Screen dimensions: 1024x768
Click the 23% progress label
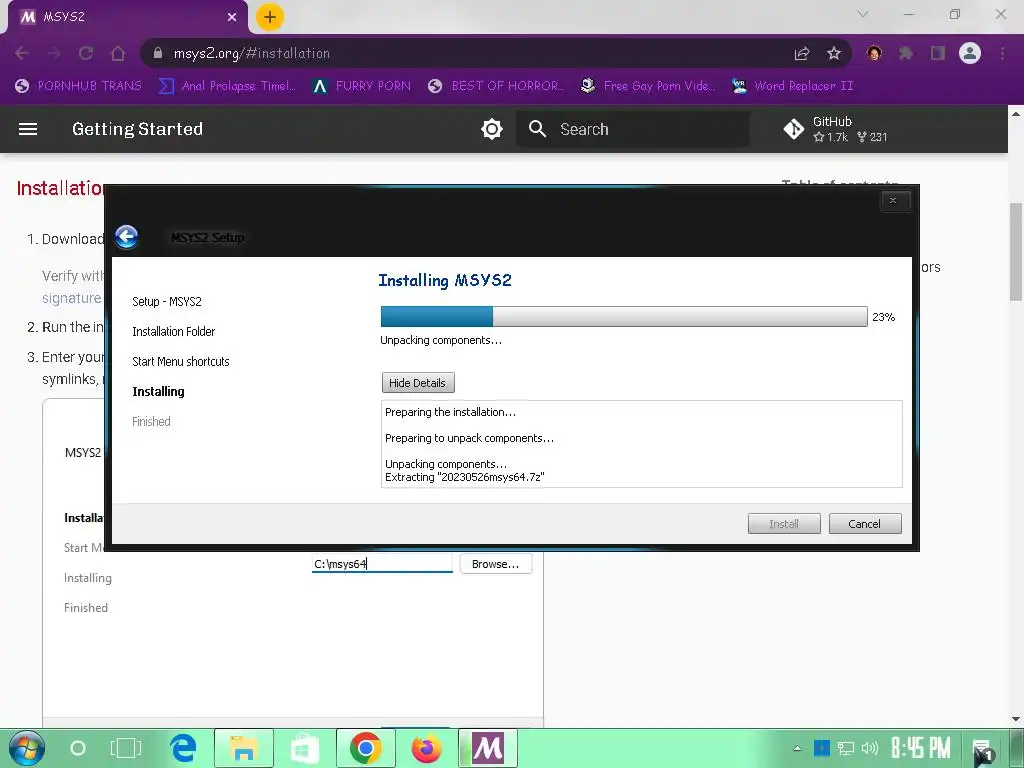pos(884,317)
